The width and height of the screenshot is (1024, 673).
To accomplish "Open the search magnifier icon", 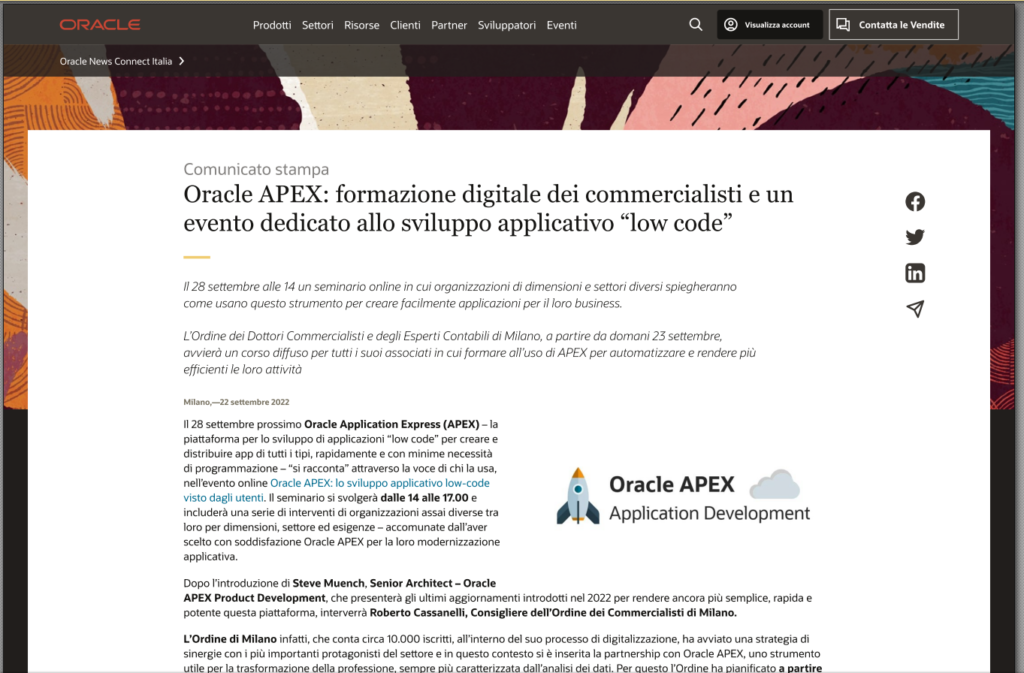I will coord(696,25).
